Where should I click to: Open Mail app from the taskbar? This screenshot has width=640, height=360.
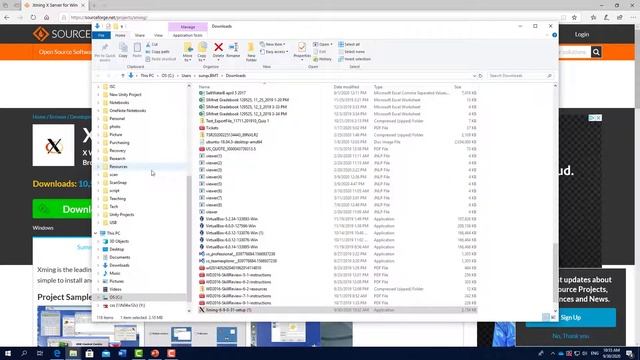point(106,353)
